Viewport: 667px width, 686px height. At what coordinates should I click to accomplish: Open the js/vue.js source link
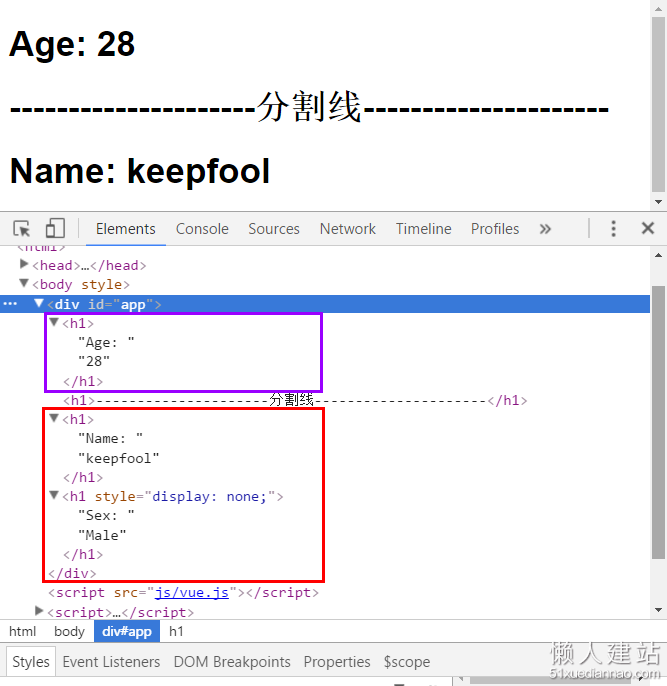192,592
